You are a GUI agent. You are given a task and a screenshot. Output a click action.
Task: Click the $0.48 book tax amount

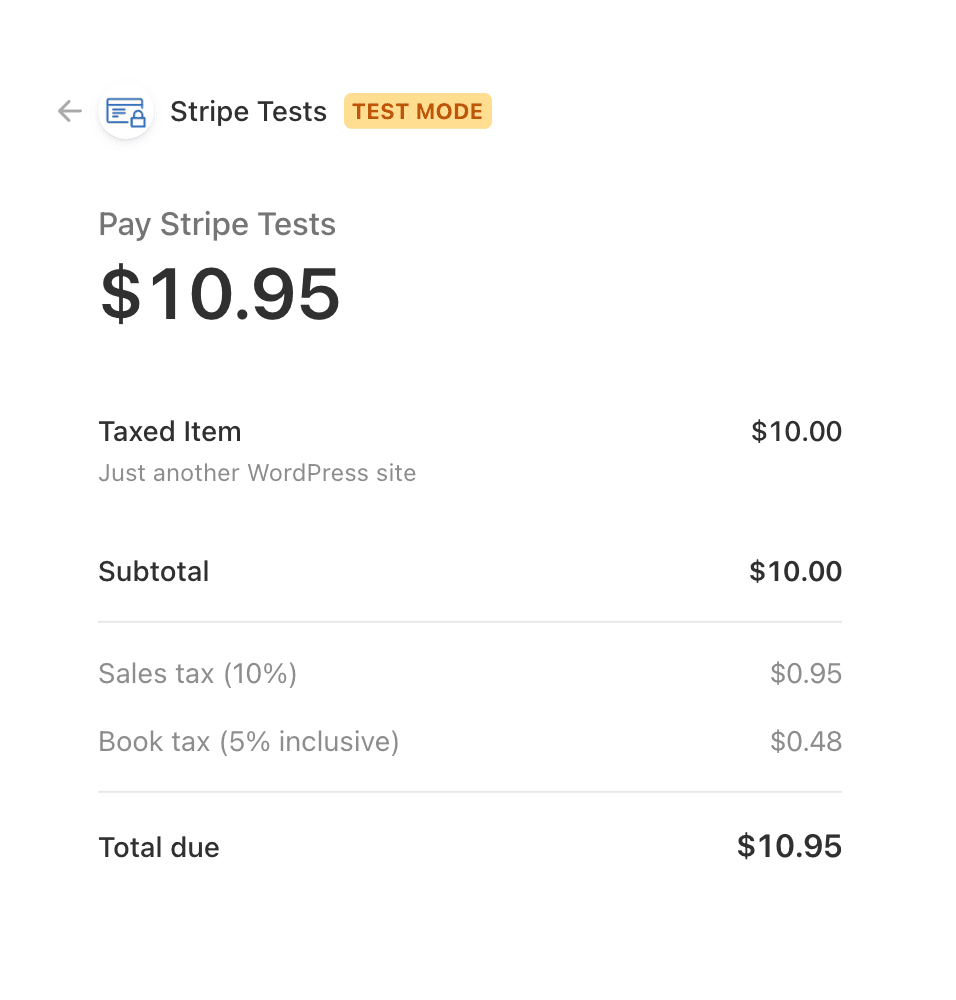pyautogui.click(x=805, y=742)
